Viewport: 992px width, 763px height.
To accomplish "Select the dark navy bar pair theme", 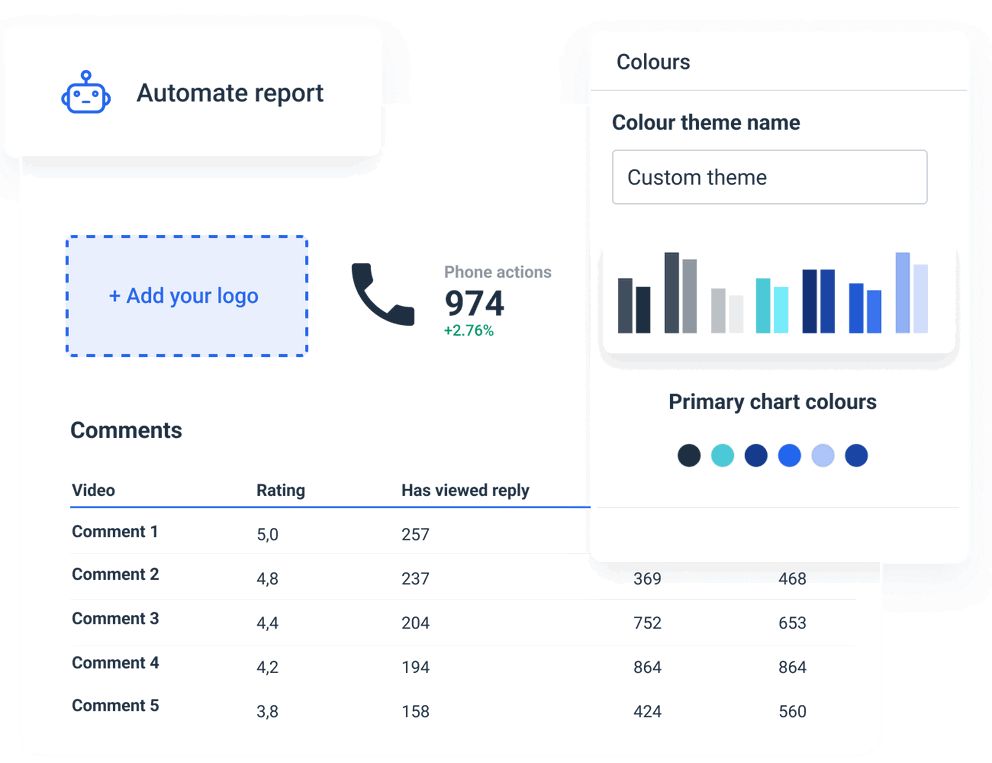I will pos(634,306).
